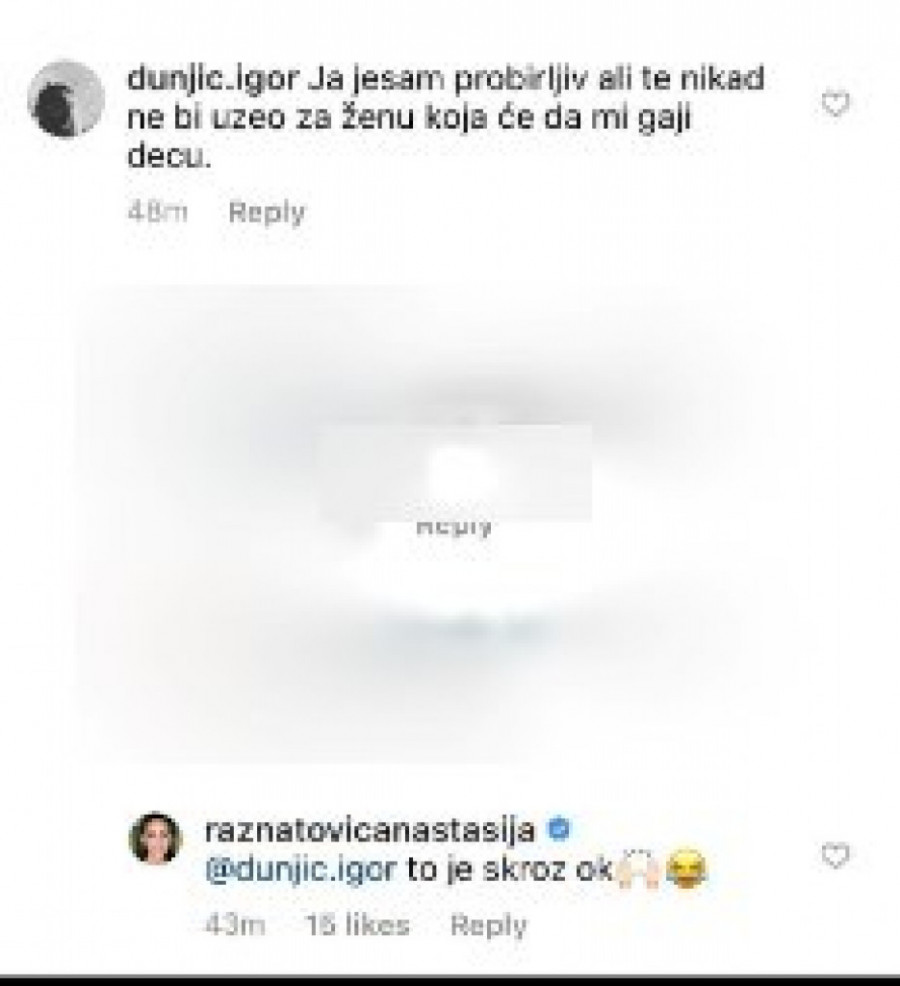Click the raised hands emoji in the reply

pyautogui.click(x=638, y=870)
